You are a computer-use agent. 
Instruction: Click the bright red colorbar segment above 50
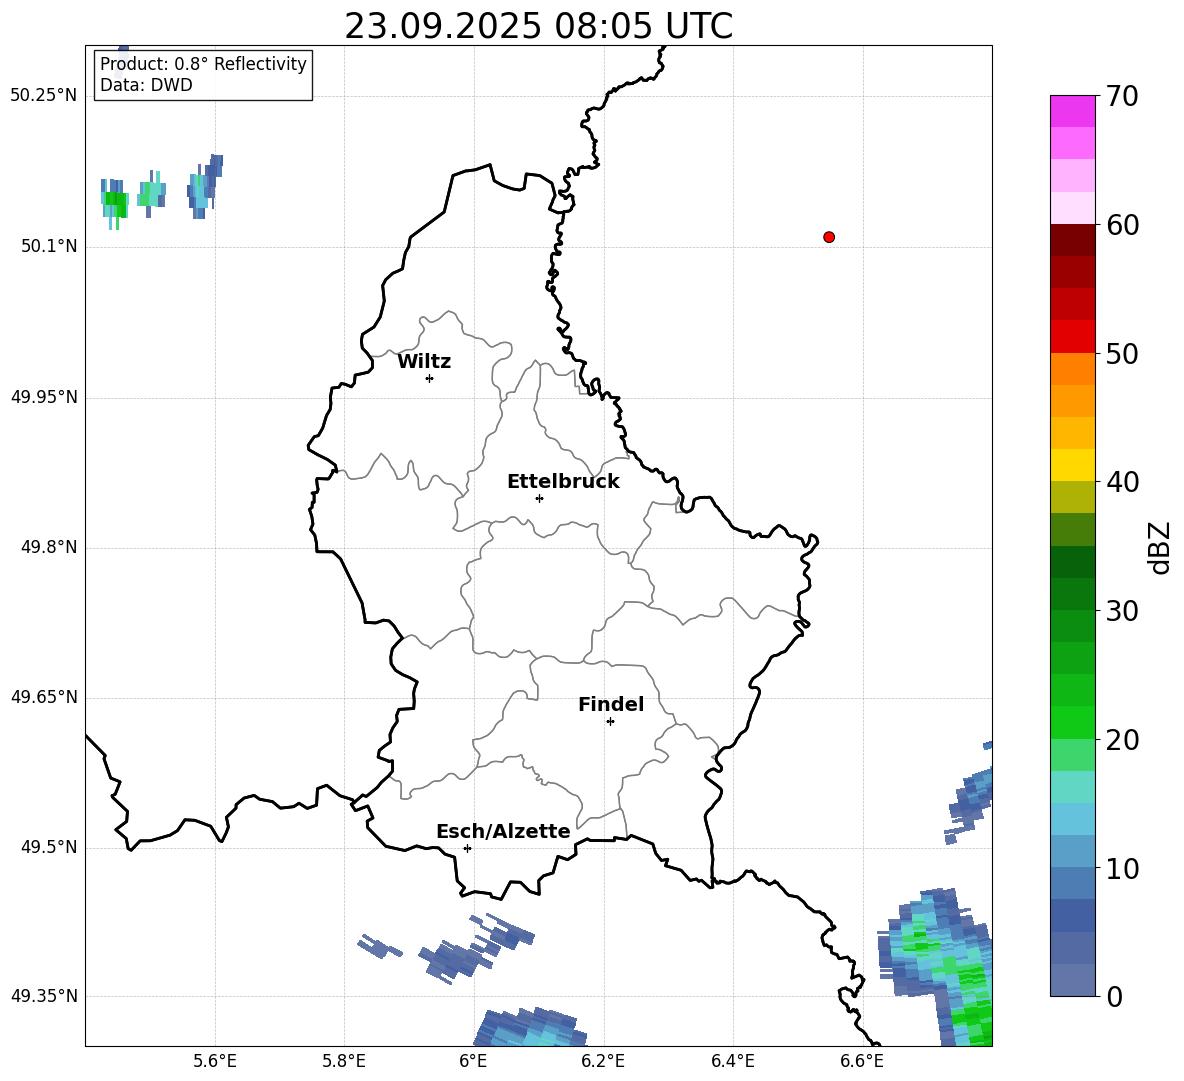point(1072,336)
